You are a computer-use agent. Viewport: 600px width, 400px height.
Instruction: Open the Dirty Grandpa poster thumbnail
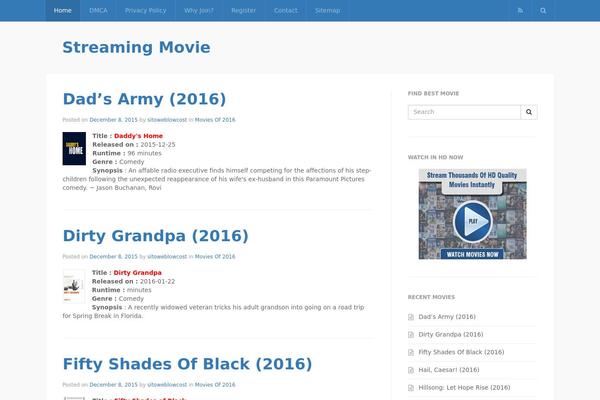click(74, 286)
